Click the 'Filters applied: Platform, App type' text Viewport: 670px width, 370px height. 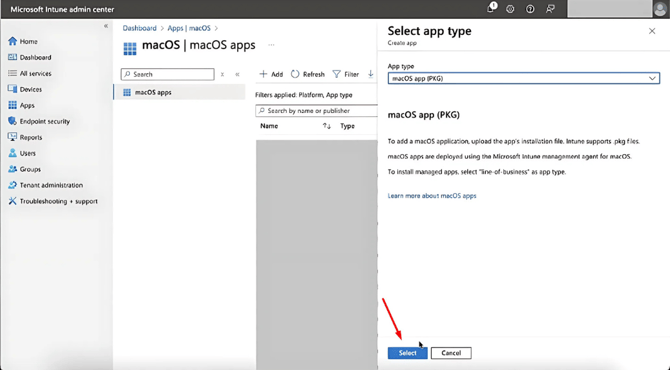tap(304, 95)
